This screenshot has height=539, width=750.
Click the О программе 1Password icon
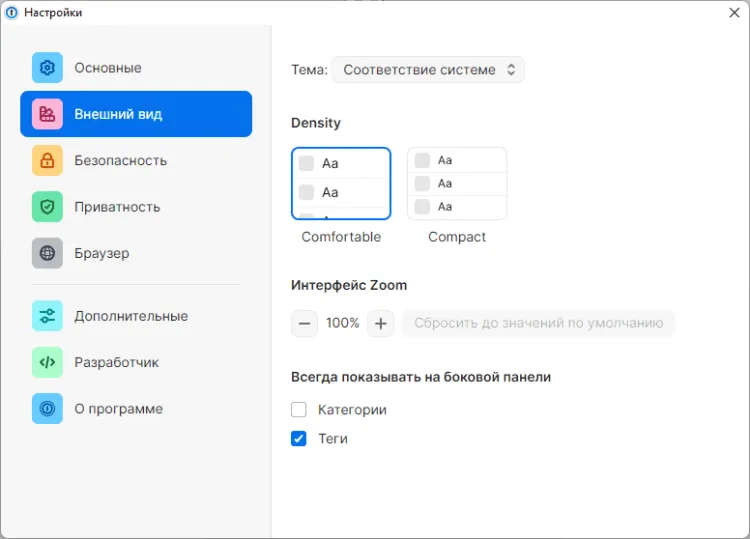coord(47,409)
